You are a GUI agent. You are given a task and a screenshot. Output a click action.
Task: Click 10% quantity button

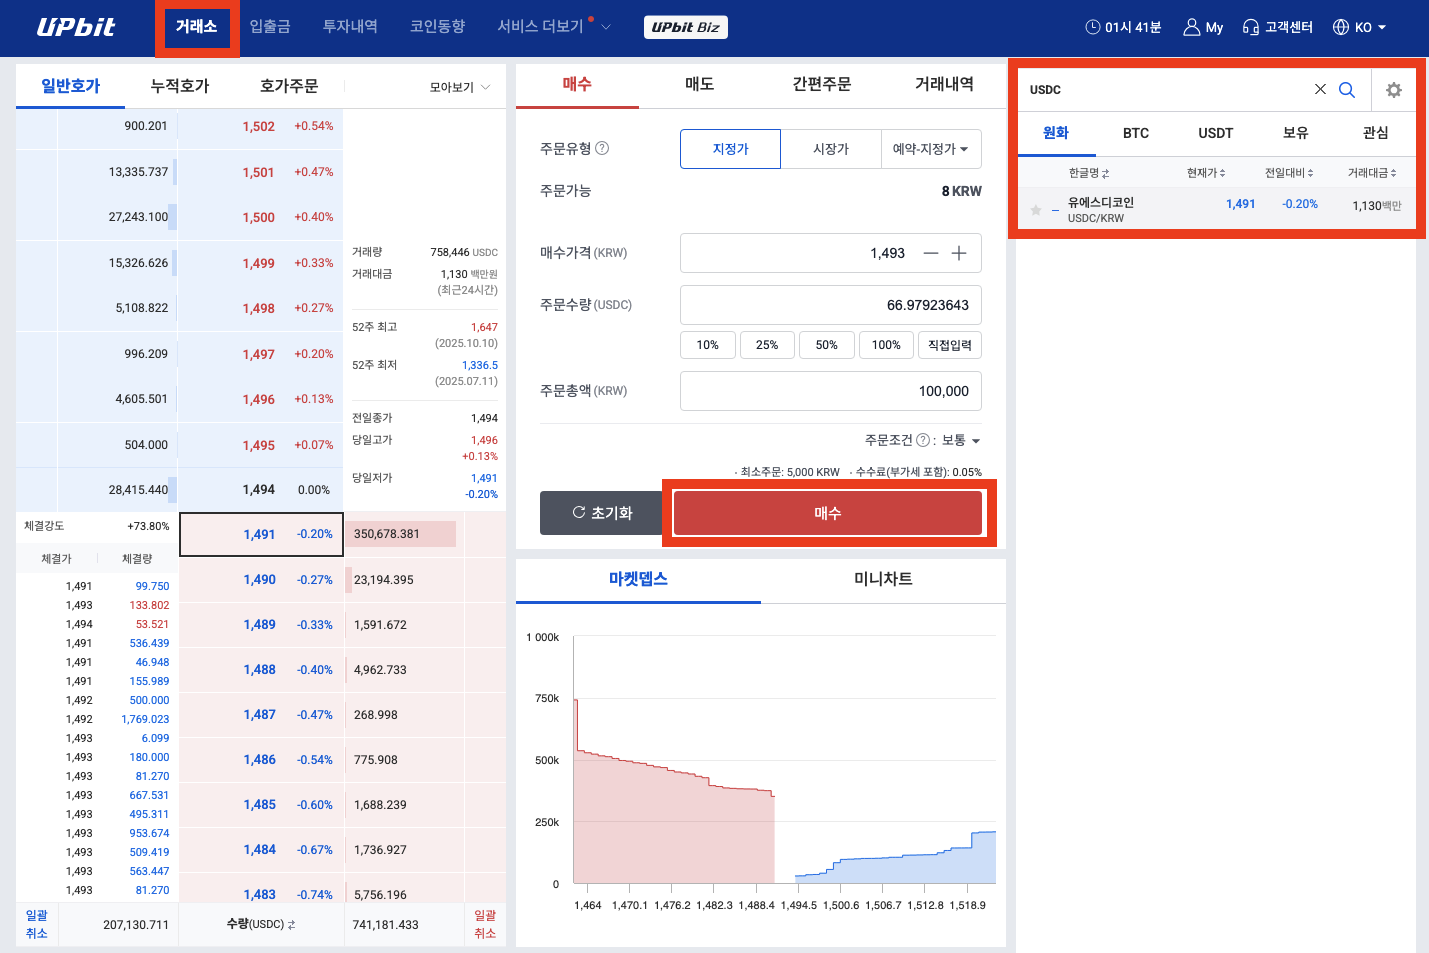(x=708, y=345)
